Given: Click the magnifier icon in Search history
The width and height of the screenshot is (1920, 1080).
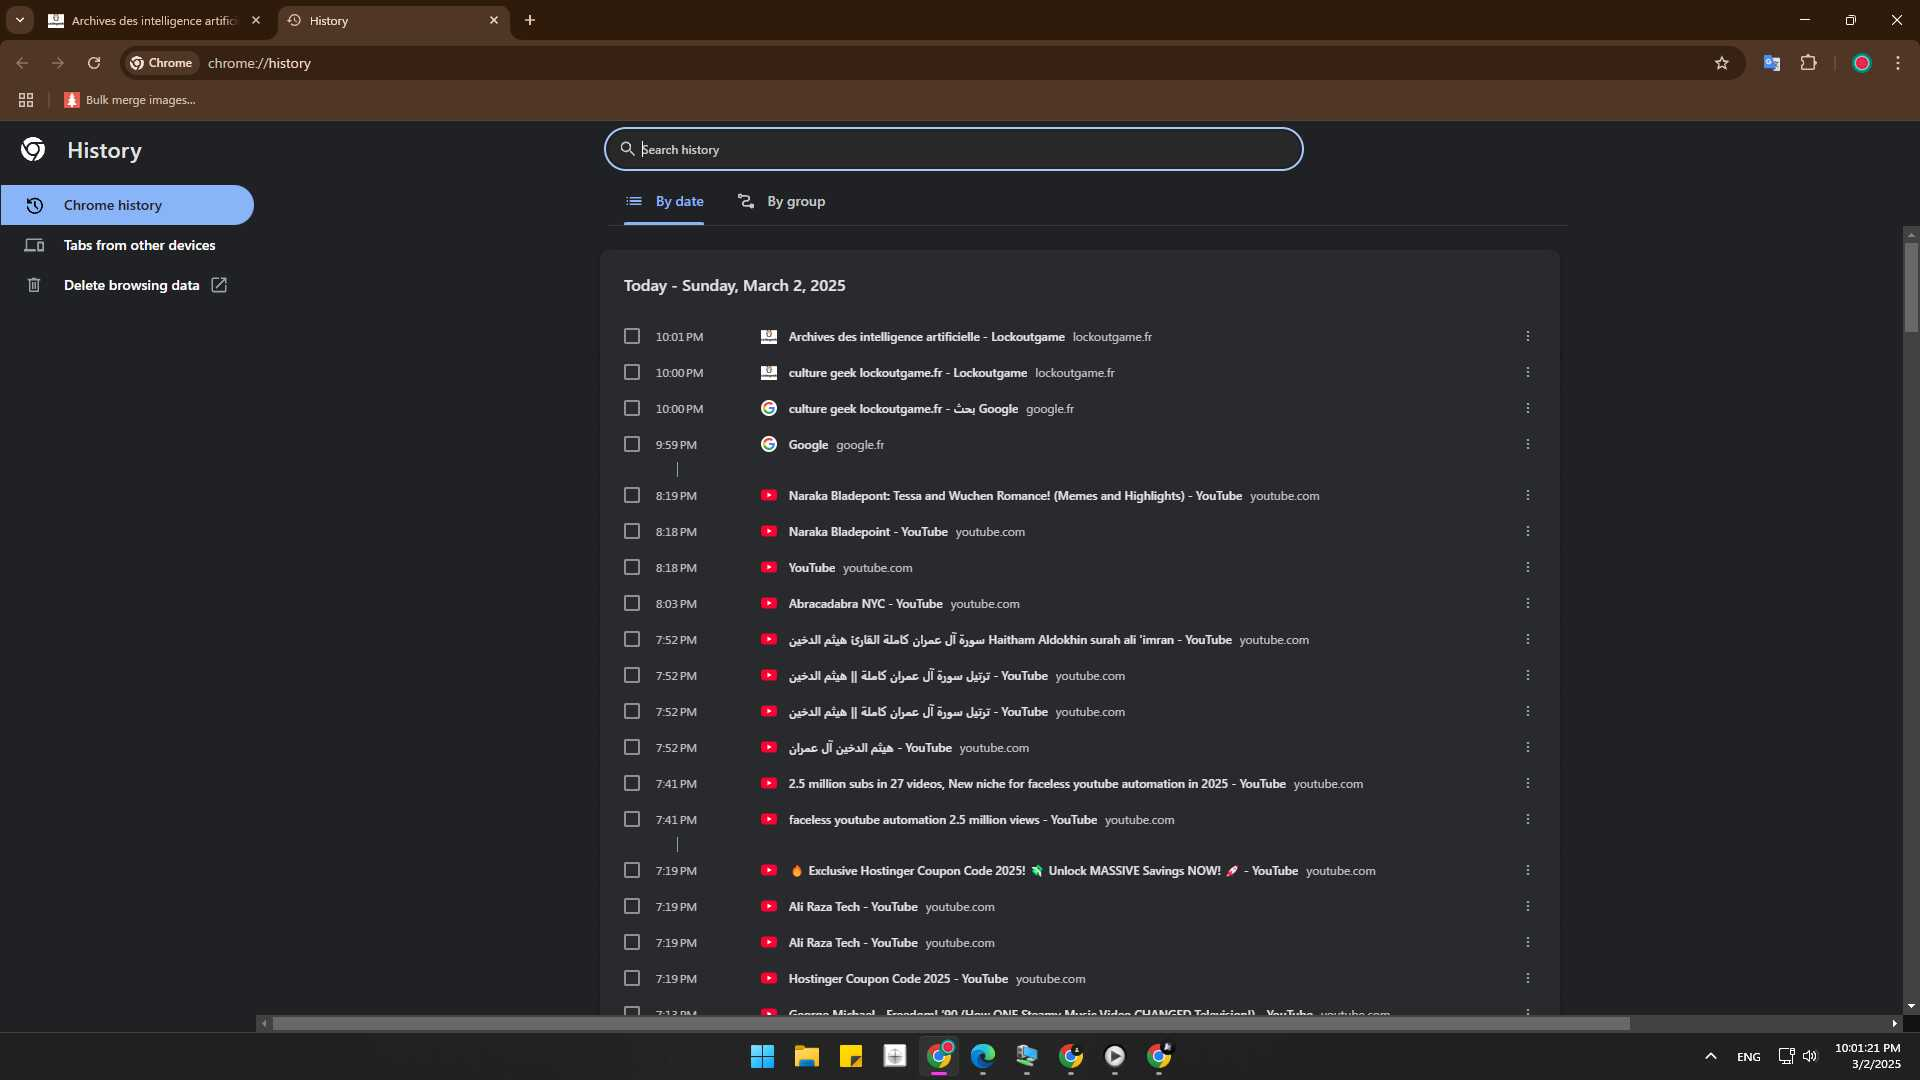Looking at the screenshot, I should point(628,149).
